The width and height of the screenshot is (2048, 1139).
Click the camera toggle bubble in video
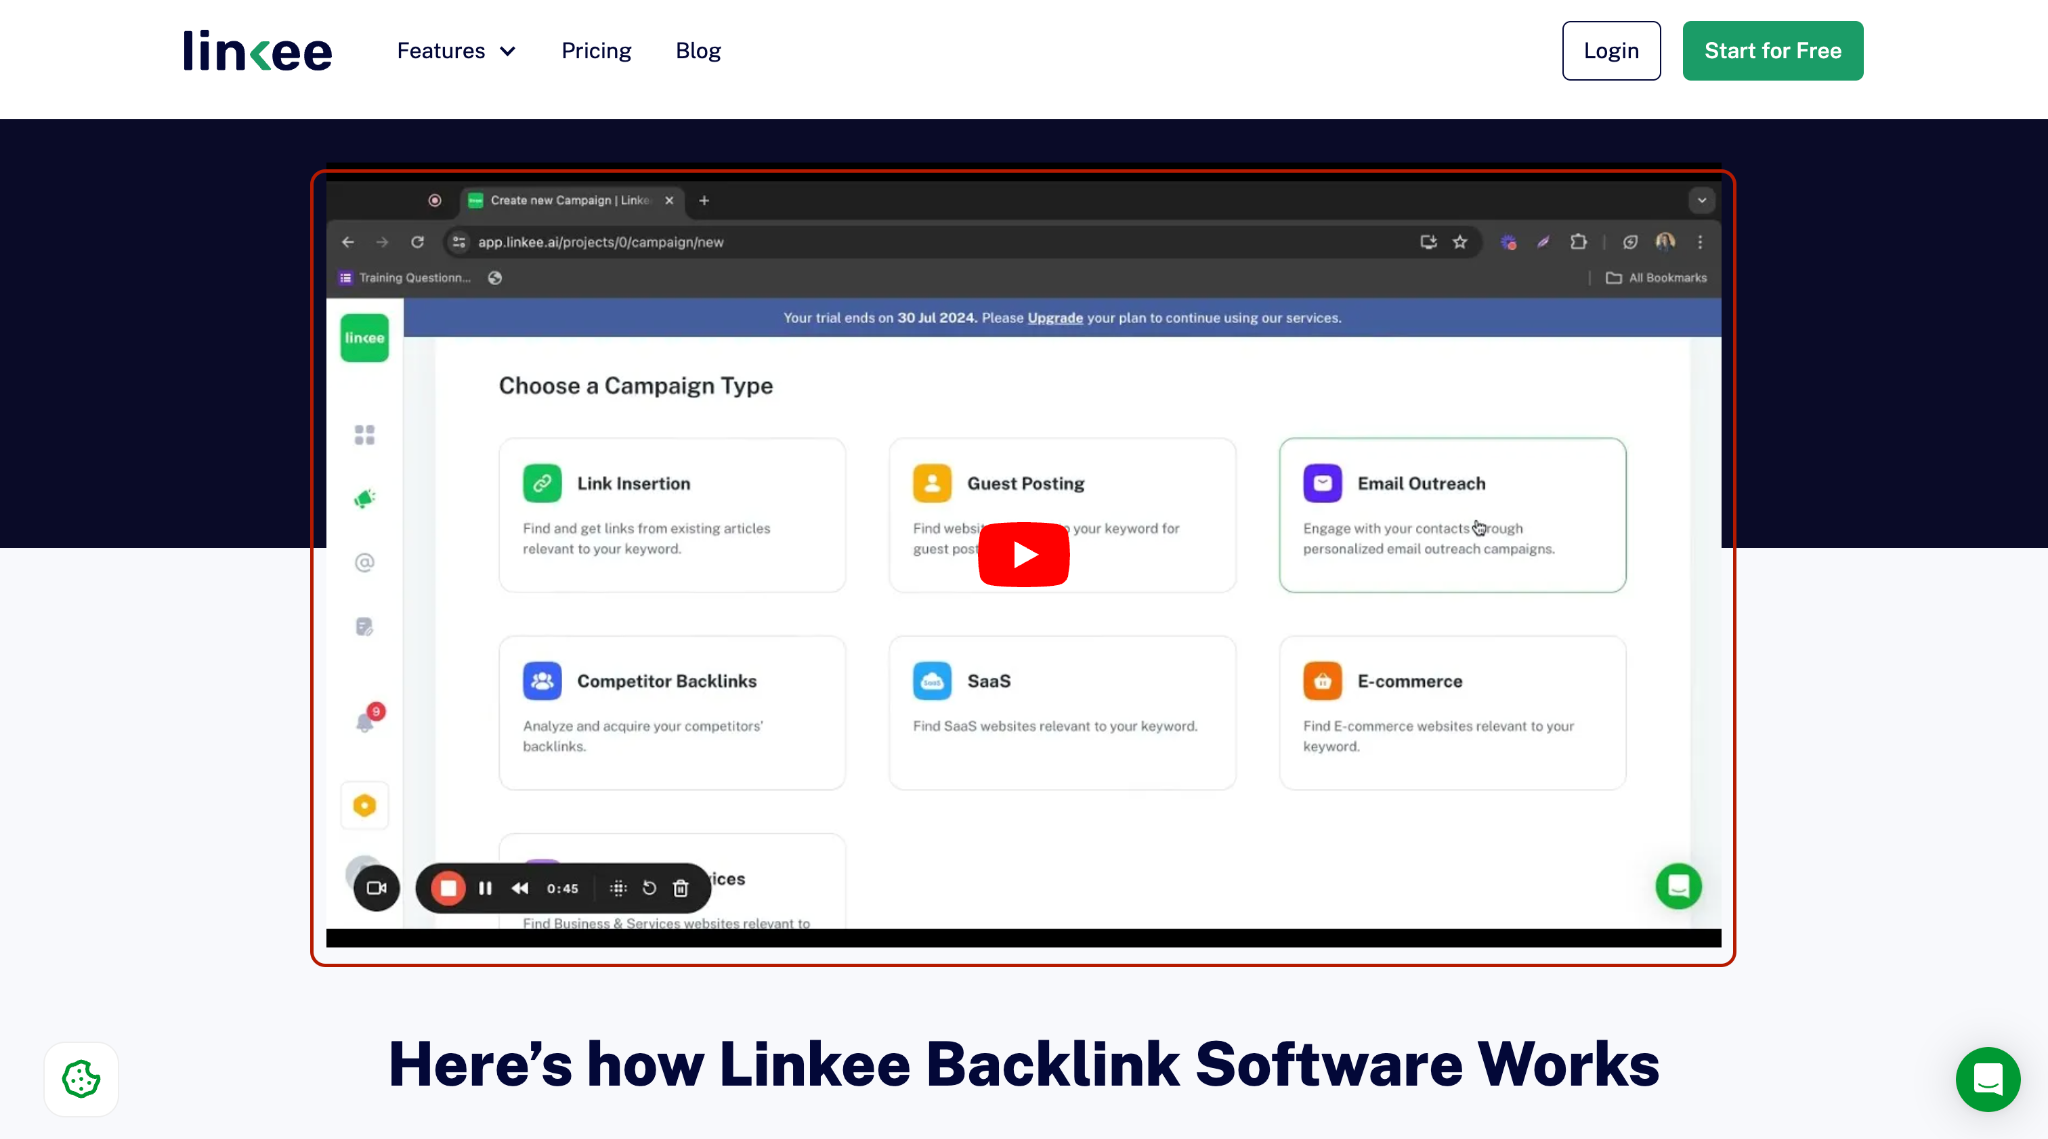pos(376,888)
